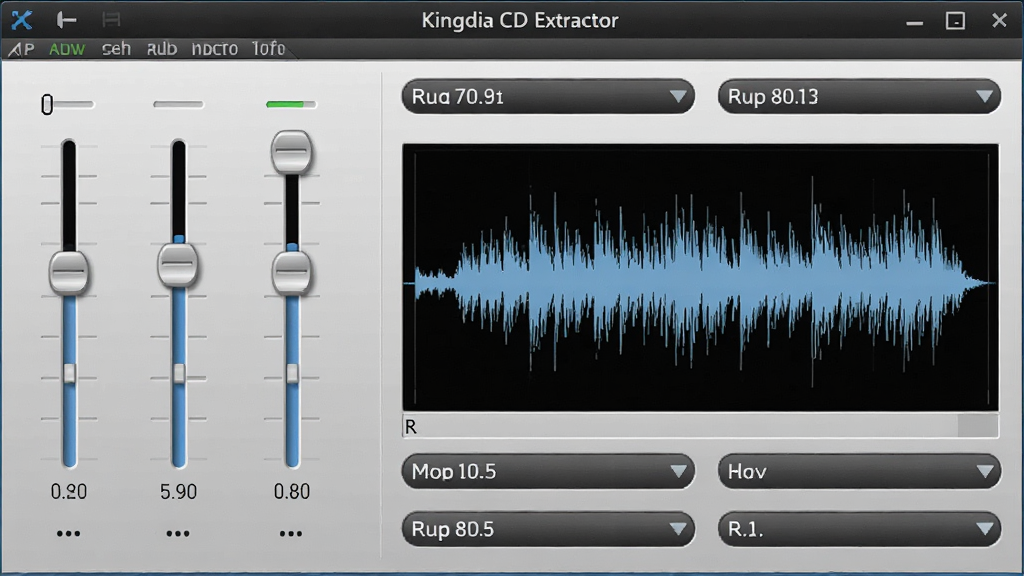Open the Rup 80.5 dropdown
Viewport: 1024px width, 576px height.
click(548, 529)
